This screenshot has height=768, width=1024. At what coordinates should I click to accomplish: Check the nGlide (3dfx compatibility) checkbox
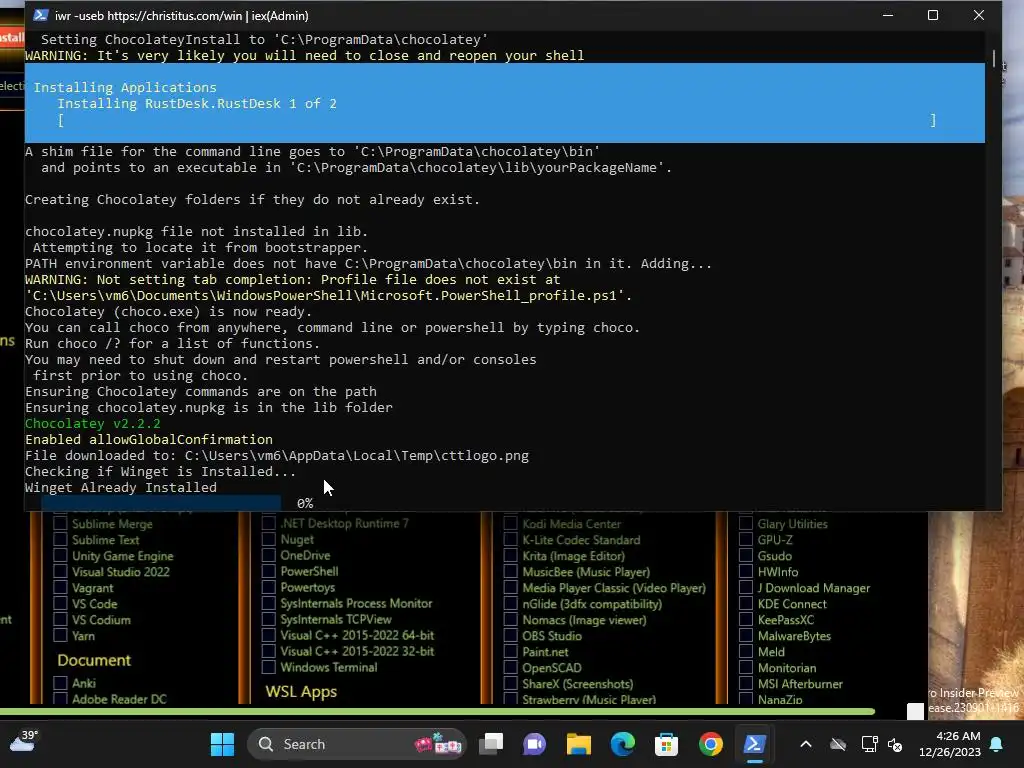[511, 603]
